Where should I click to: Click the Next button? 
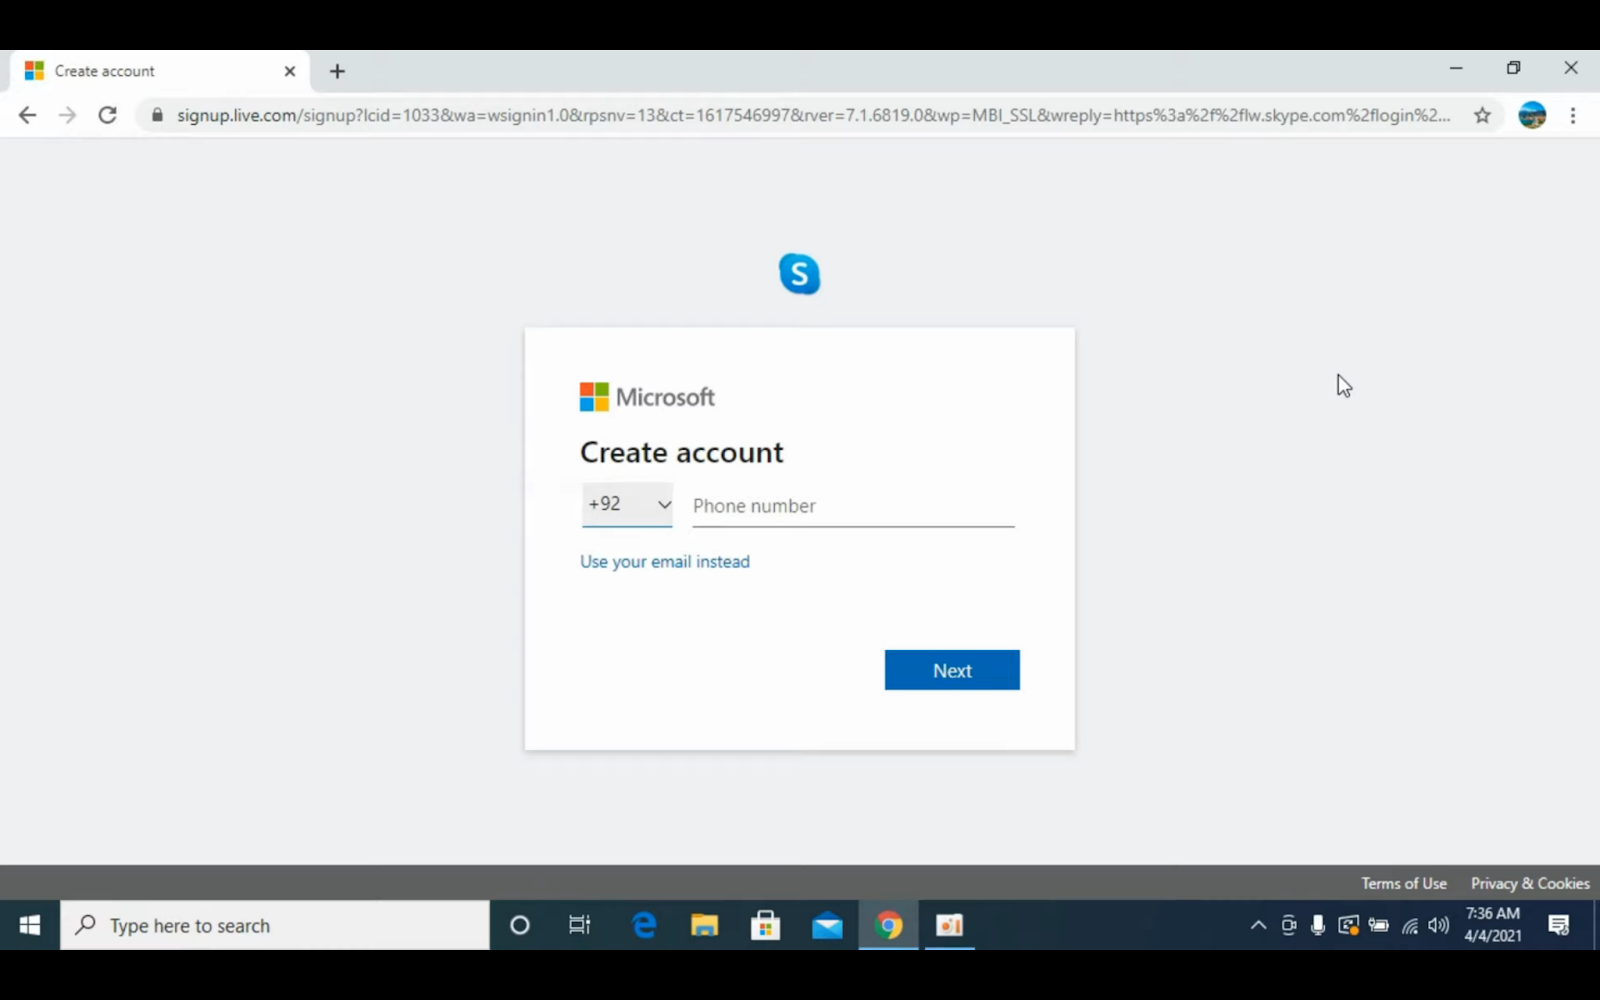(952, 670)
